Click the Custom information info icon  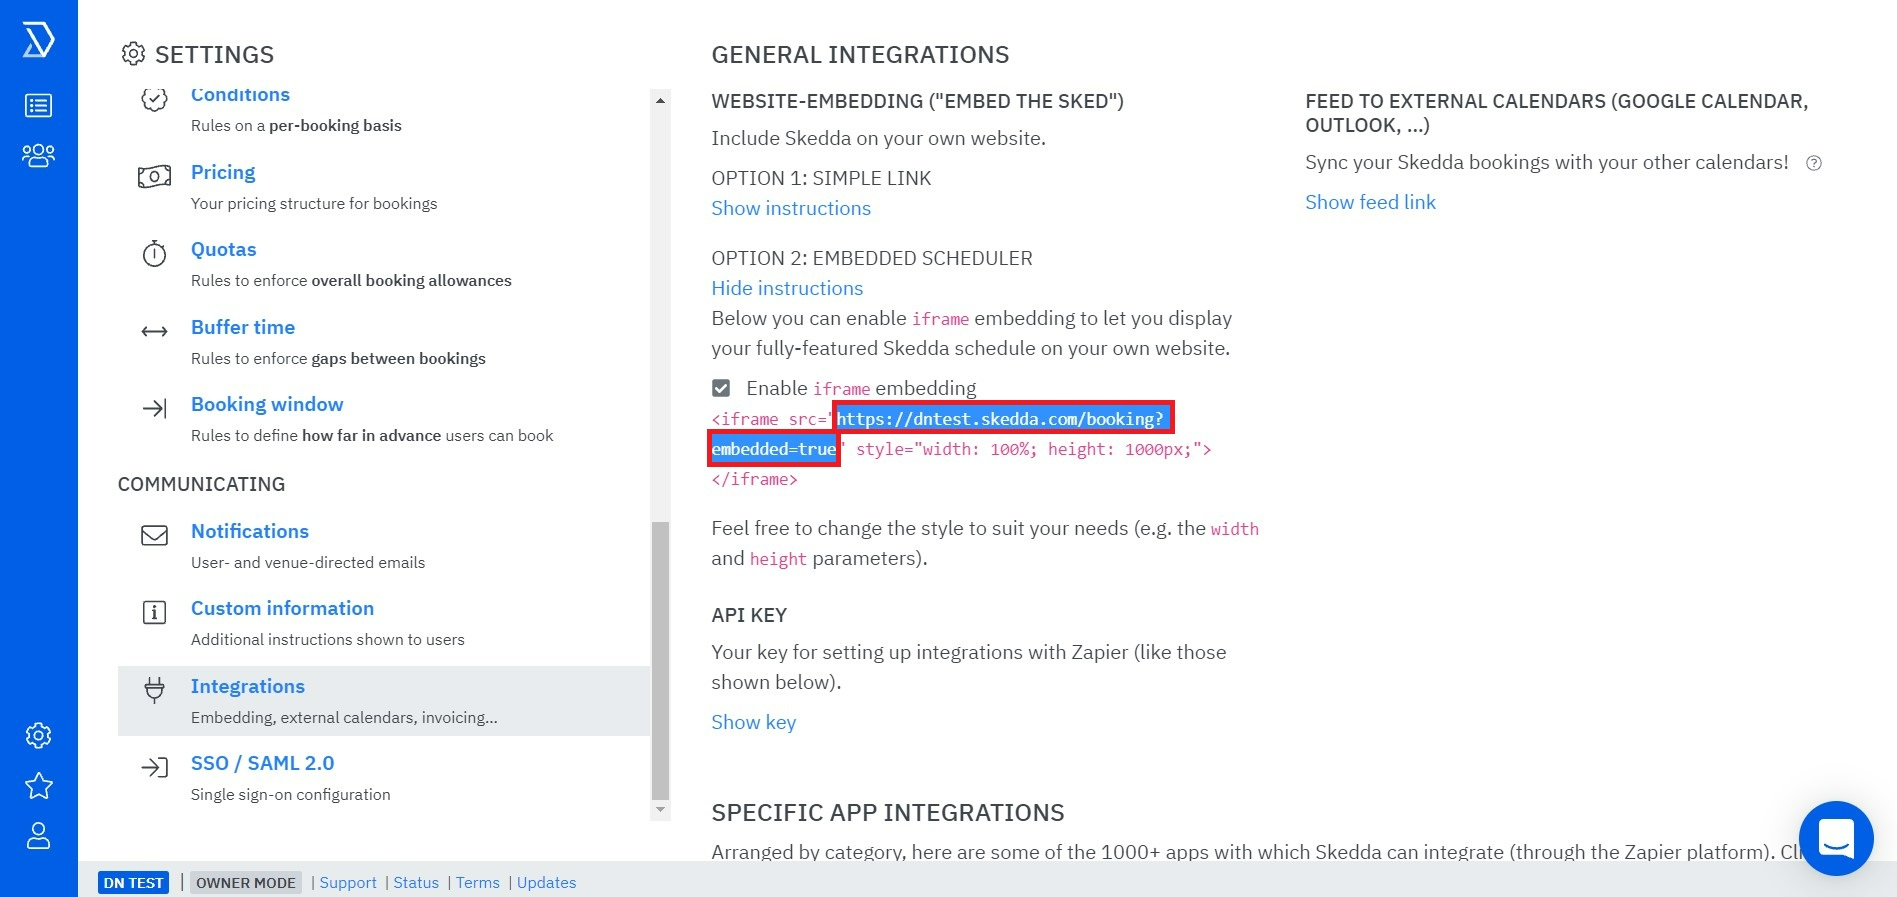click(154, 613)
